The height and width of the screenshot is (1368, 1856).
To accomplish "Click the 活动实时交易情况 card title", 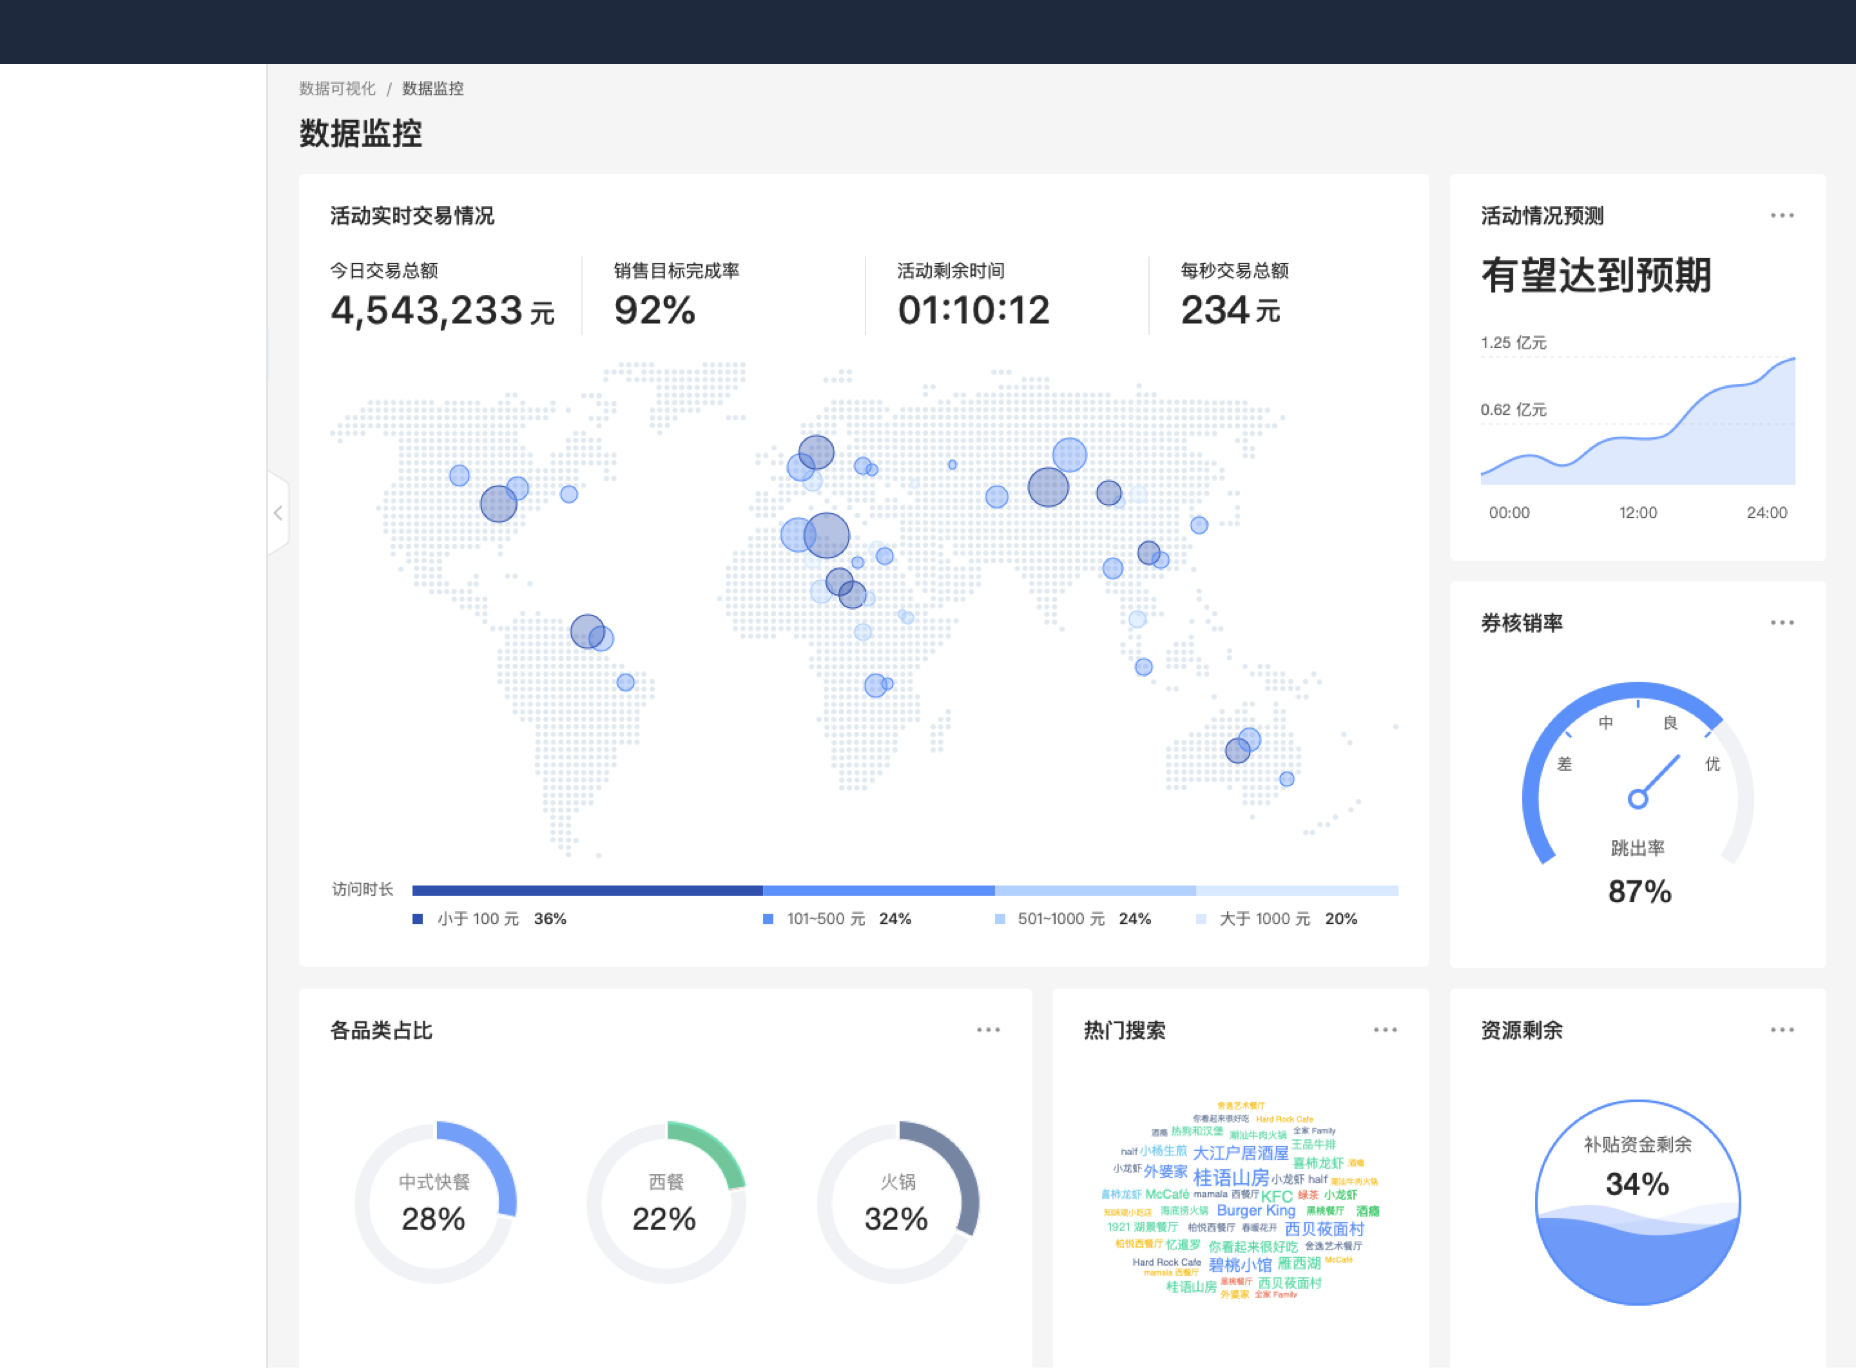I will 412,216.
